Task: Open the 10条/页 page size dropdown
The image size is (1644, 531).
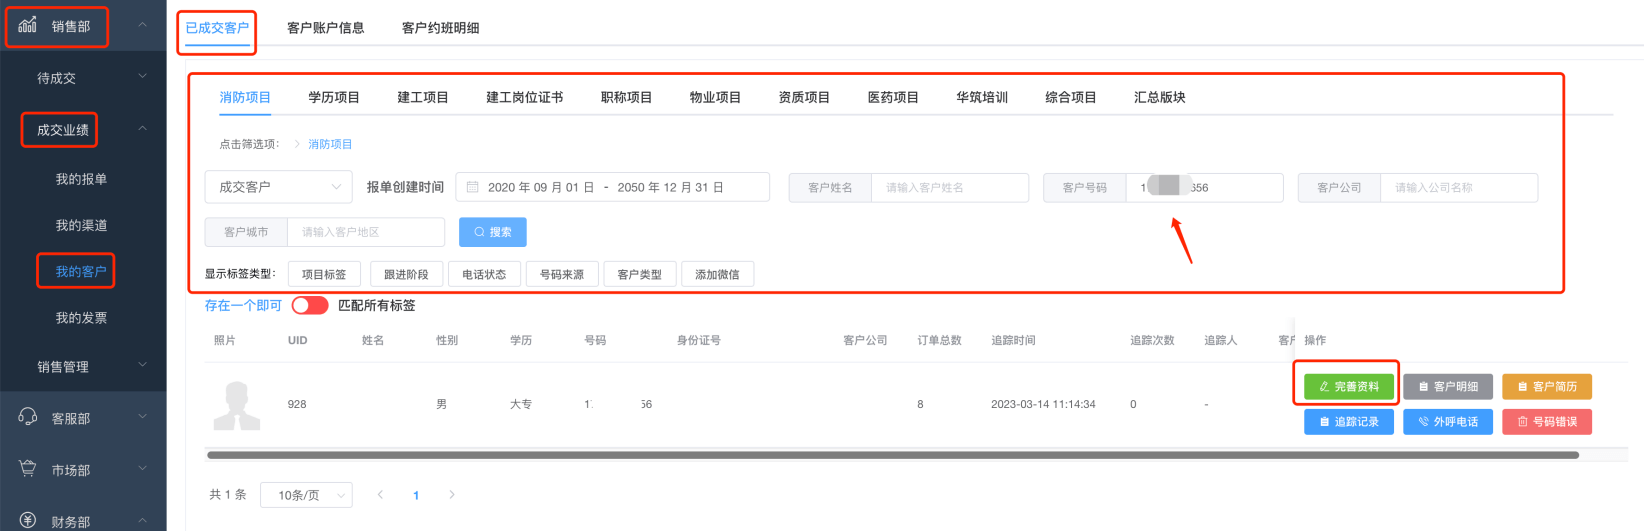Action: point(306,495)
